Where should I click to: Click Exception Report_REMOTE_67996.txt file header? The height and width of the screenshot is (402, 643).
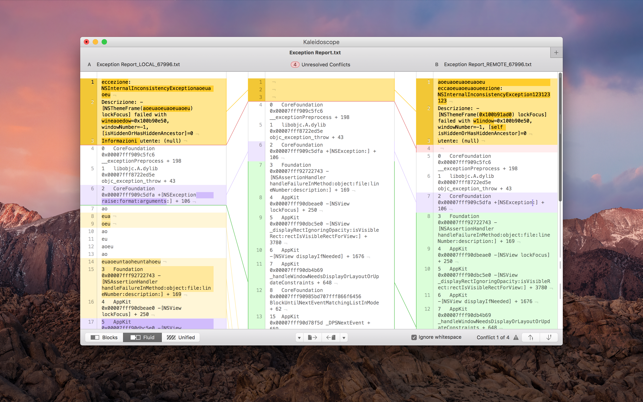[x=487, y=64]
